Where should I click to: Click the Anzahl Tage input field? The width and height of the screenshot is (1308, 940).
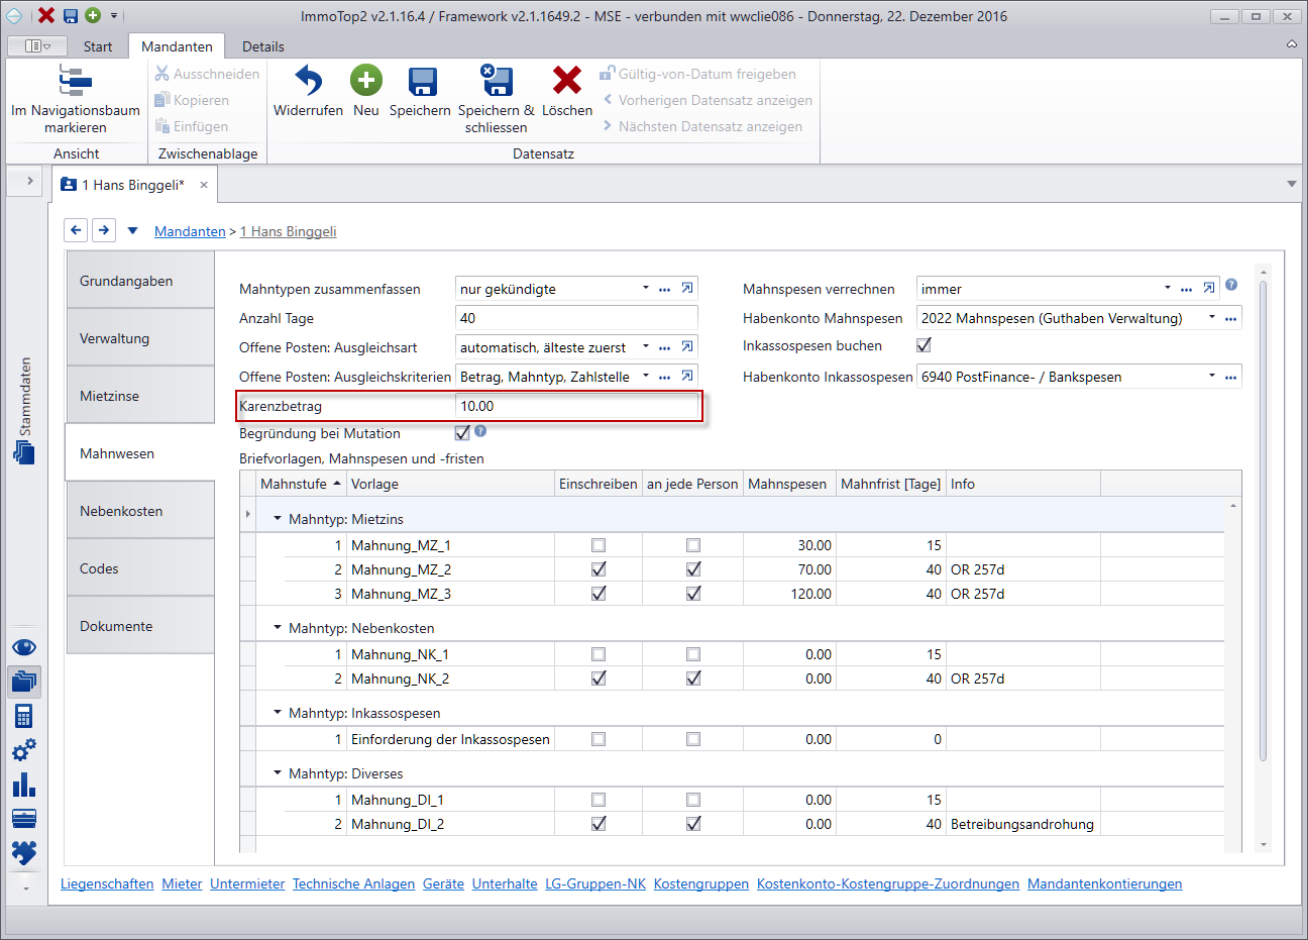(576, 318)
